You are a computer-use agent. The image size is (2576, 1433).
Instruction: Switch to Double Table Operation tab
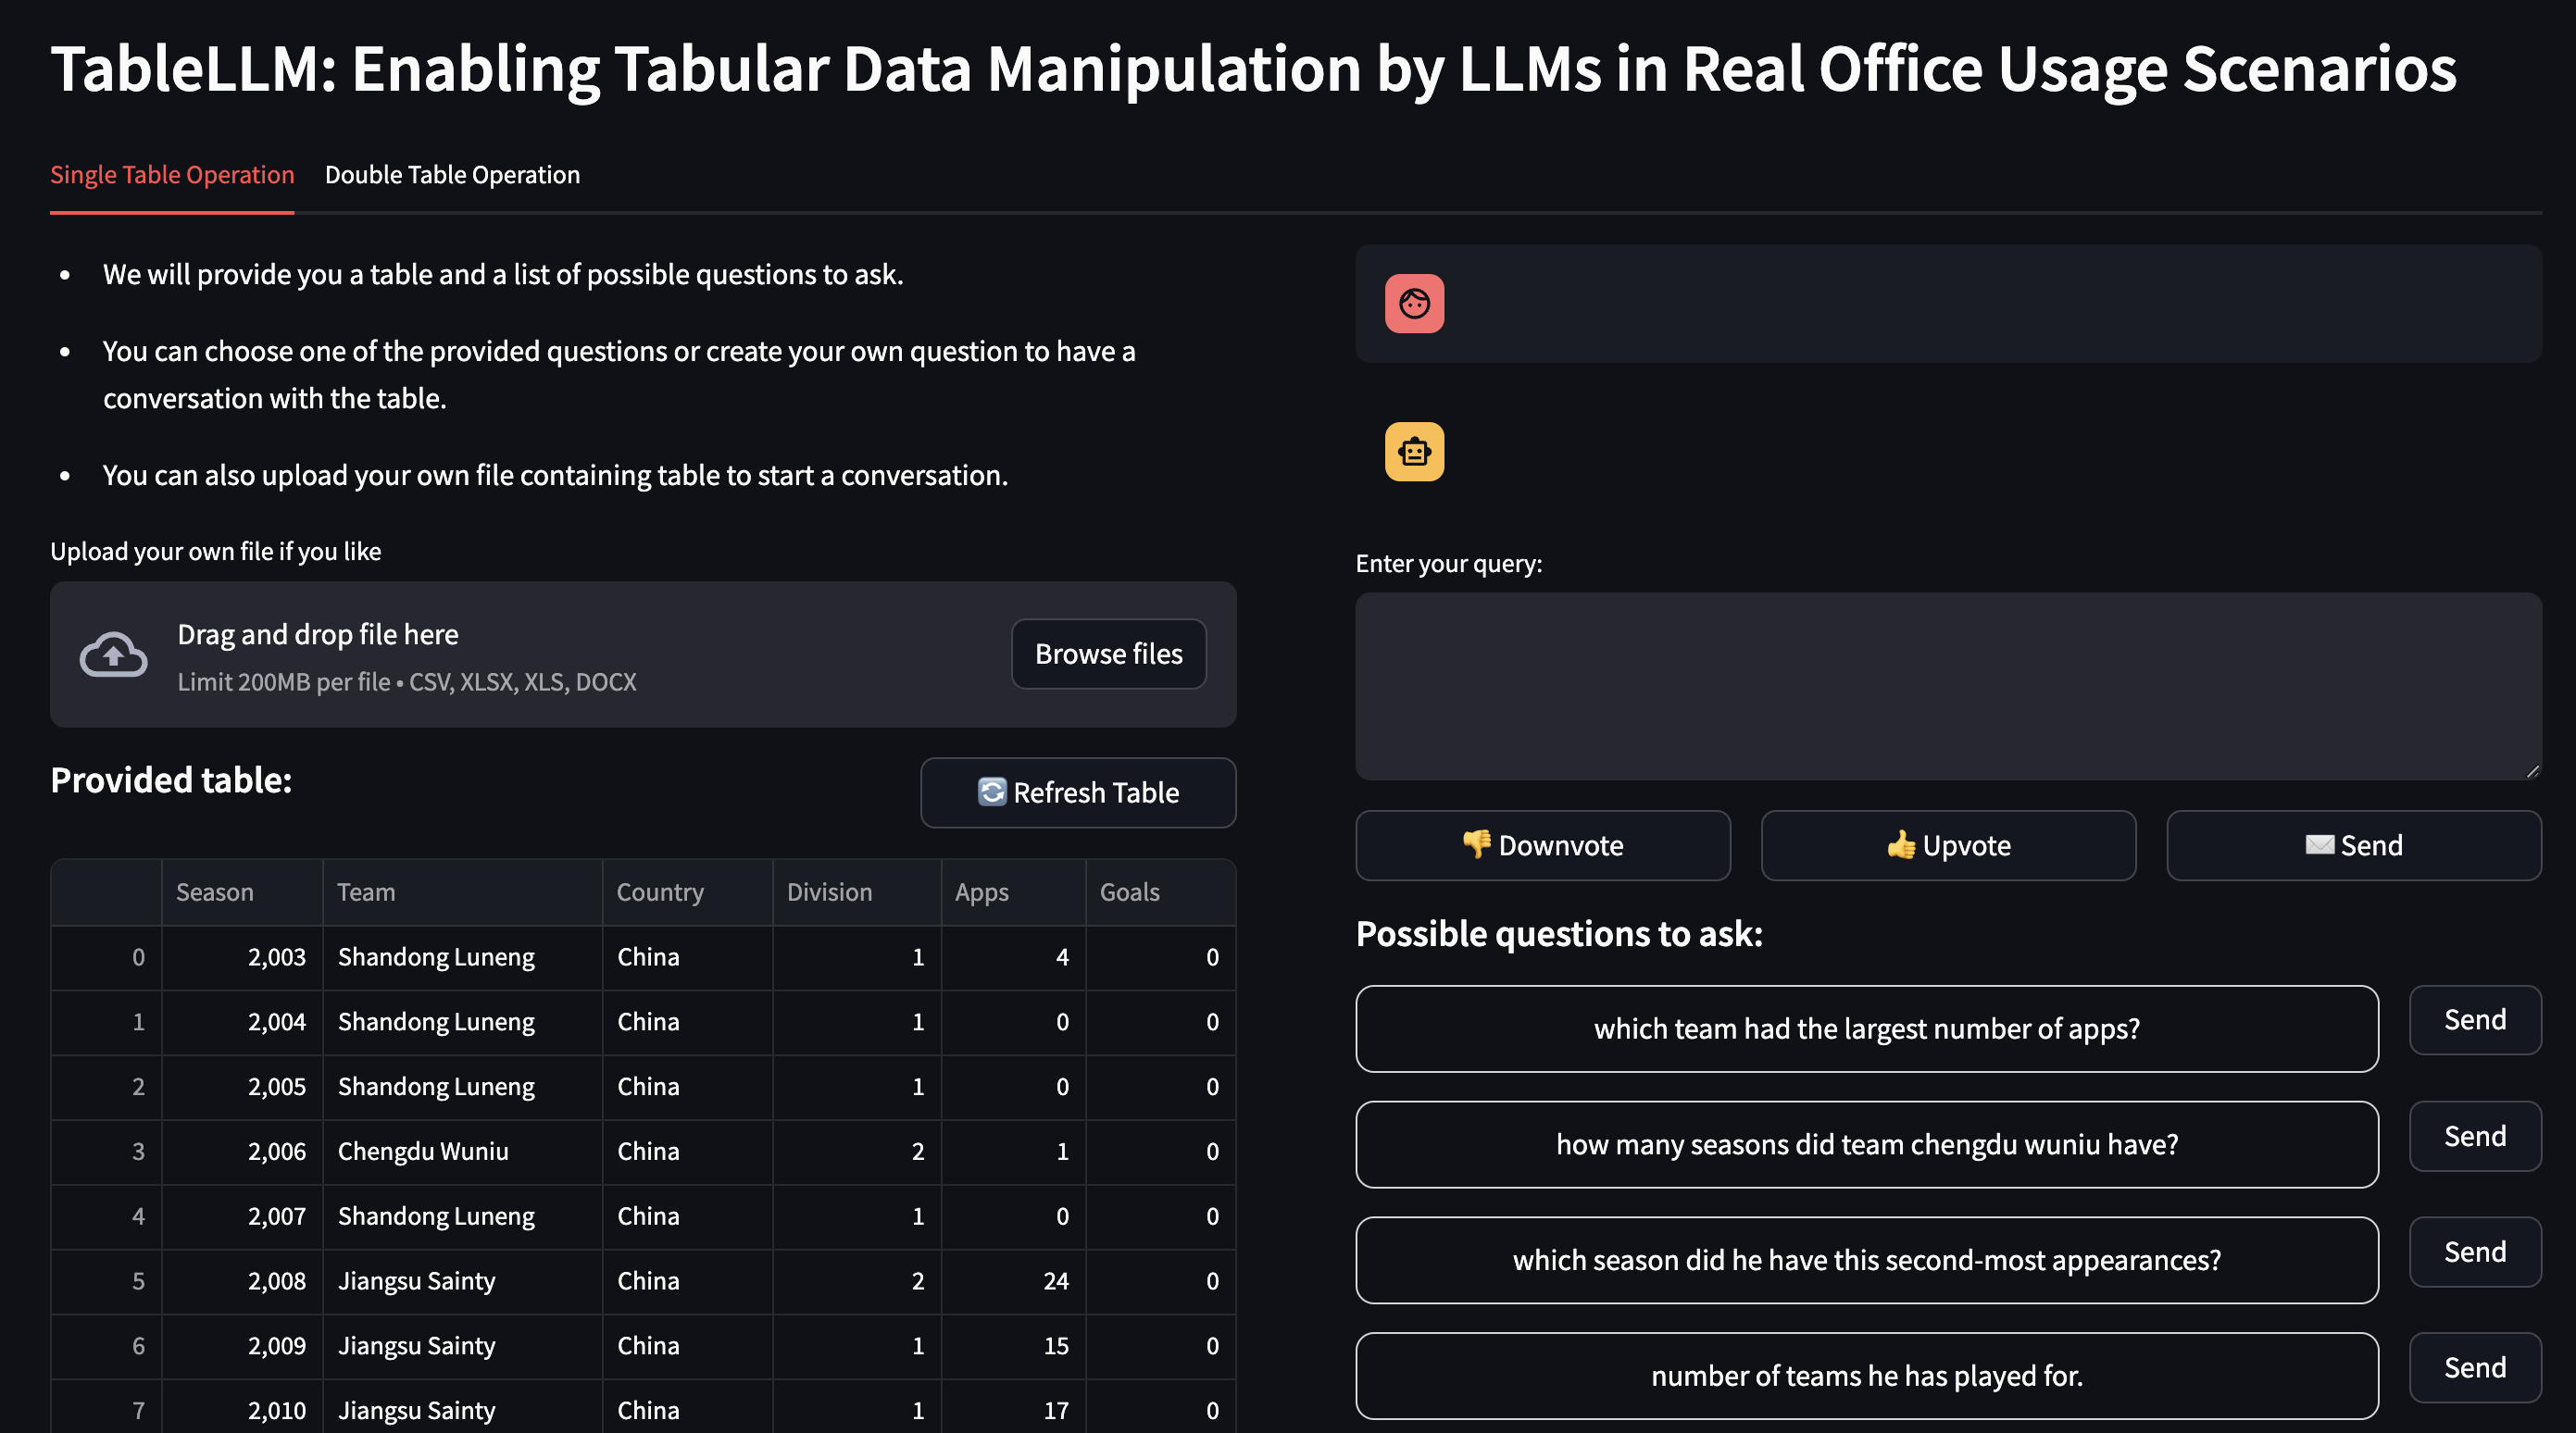pos(452,175)
